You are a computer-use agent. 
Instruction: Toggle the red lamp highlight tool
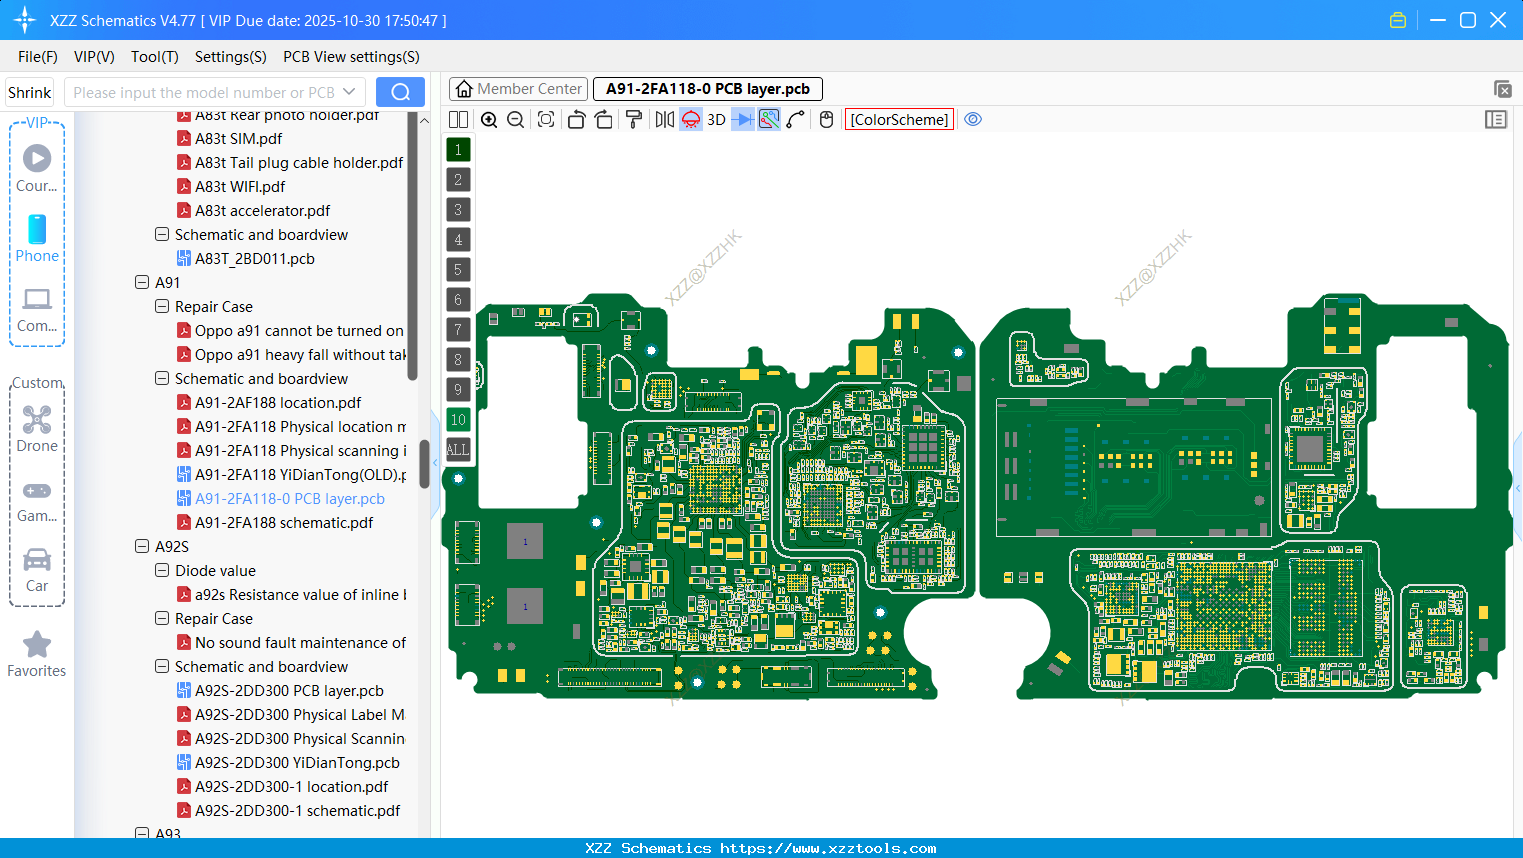pos(691,119)
